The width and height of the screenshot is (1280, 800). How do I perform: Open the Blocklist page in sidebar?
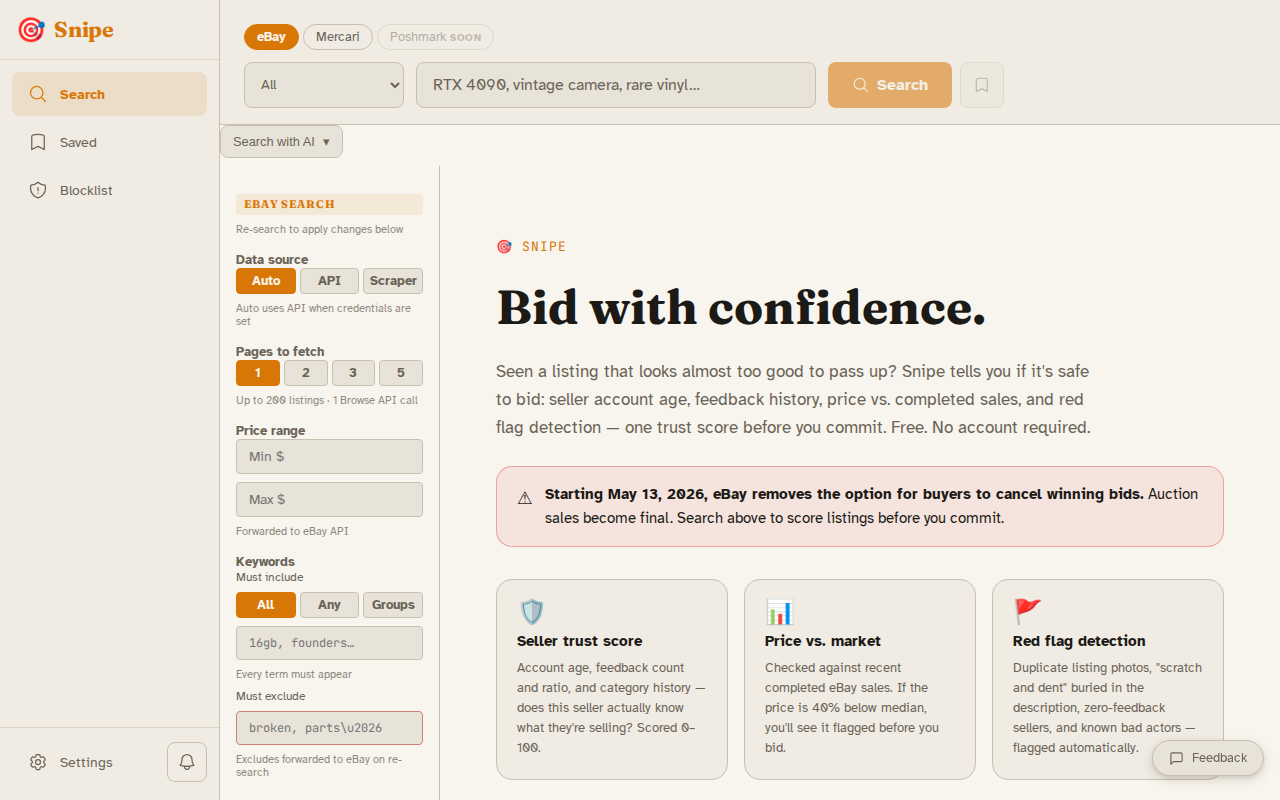click(x=109, y=190)
